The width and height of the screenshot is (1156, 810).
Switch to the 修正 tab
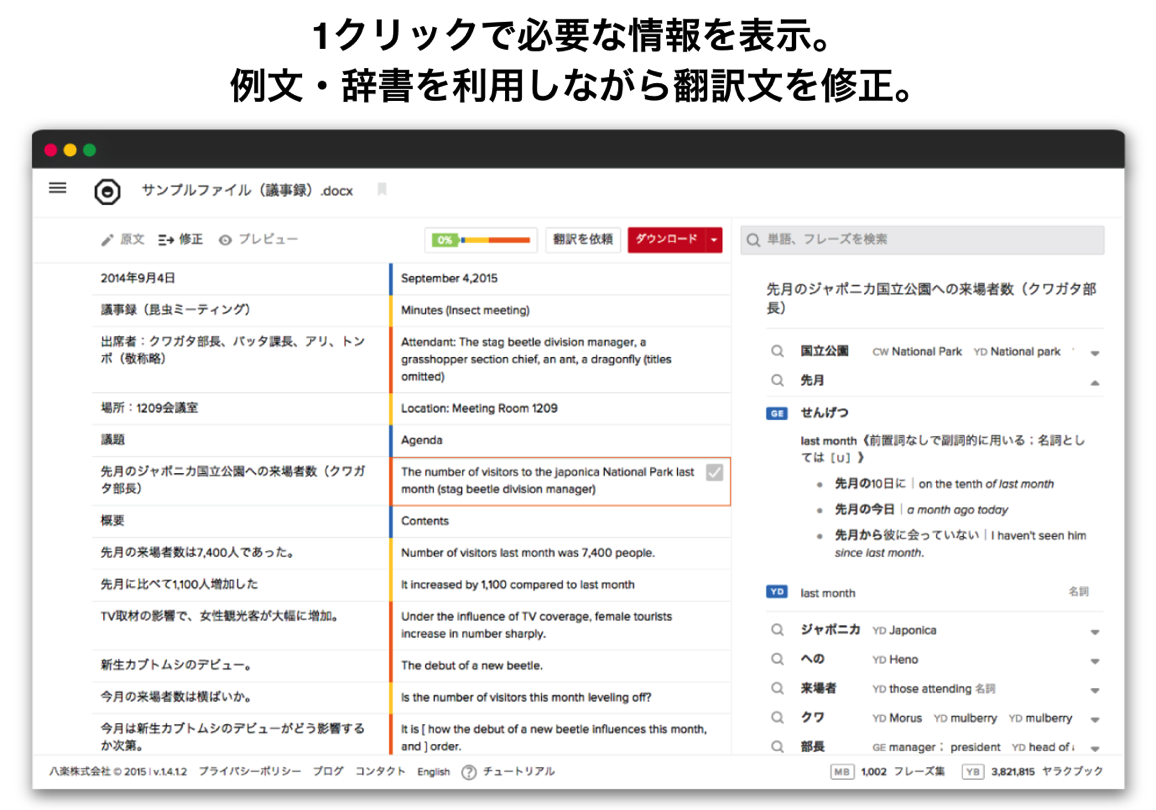(x=181, y=240)
